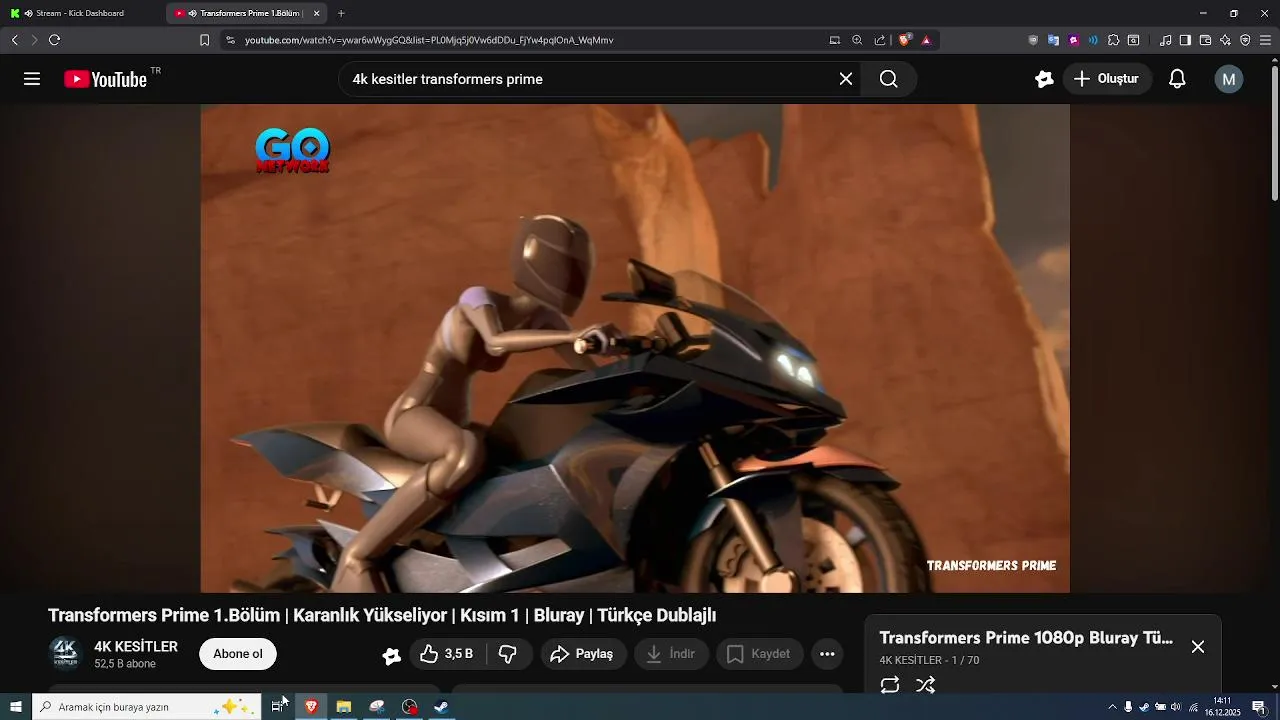Viewport: 1280px width, 720px height.
Task: Open Windows Start menu
Action: click(x=15, y=707)
